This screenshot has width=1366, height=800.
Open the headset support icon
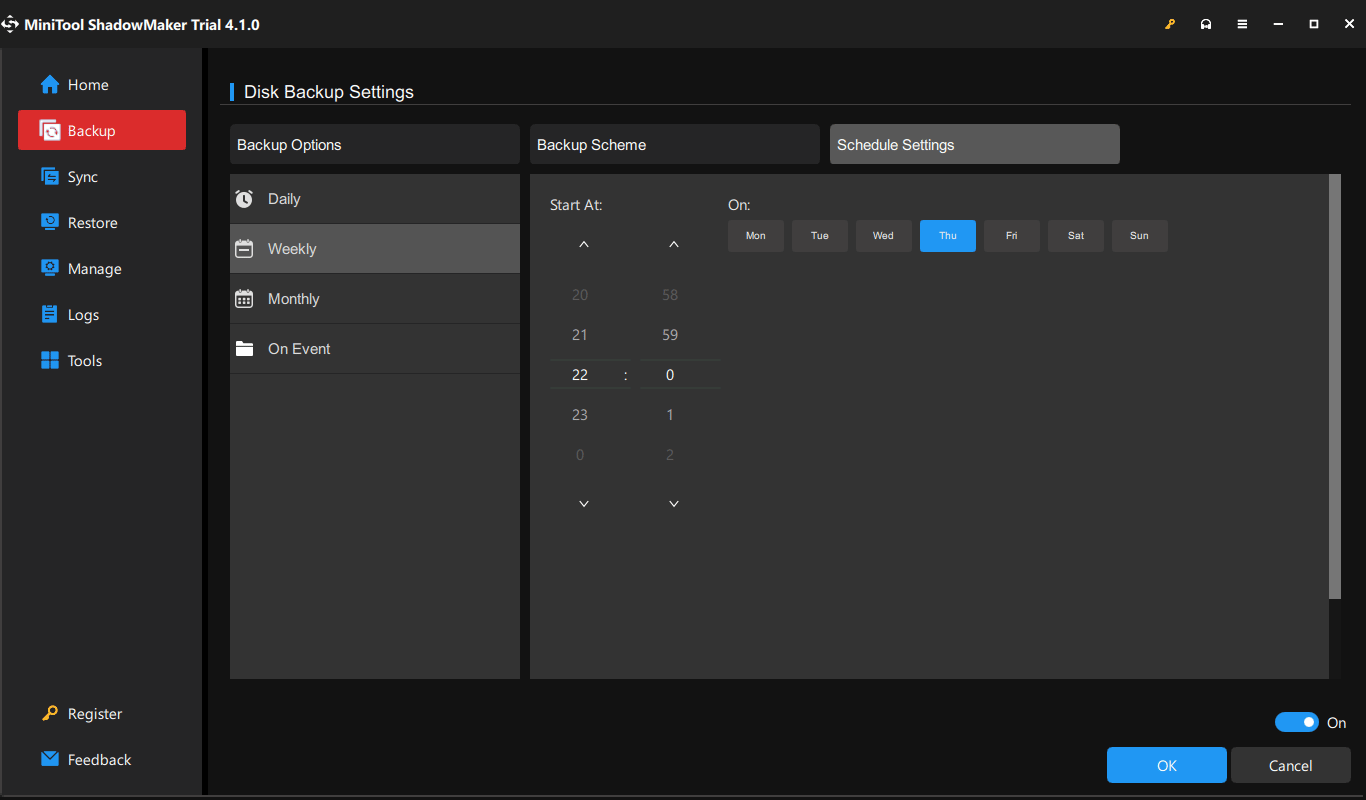coord(1206,23)
